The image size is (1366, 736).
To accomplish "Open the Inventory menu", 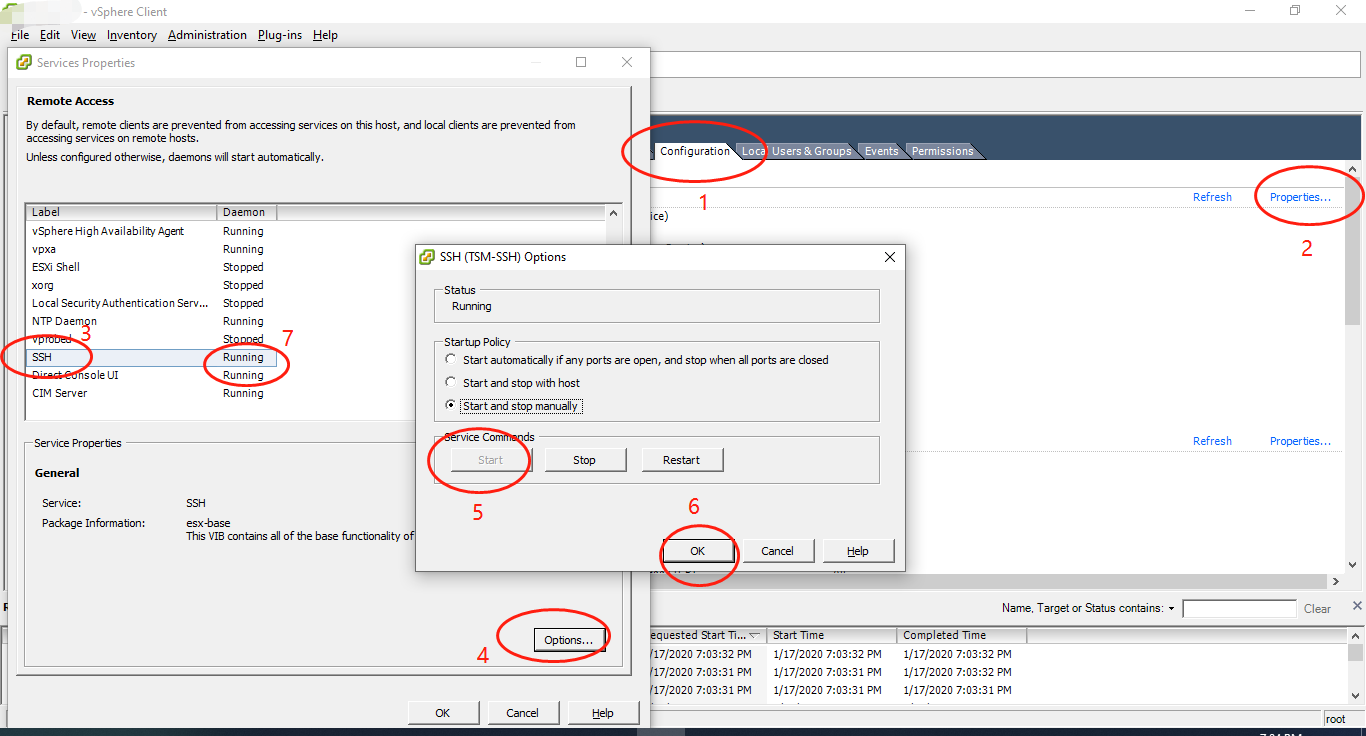I will point(132,35).
